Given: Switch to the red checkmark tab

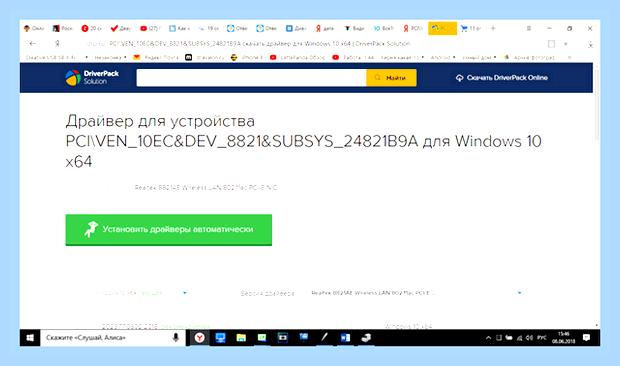Looking at the screenshot, I should point(121,28).
